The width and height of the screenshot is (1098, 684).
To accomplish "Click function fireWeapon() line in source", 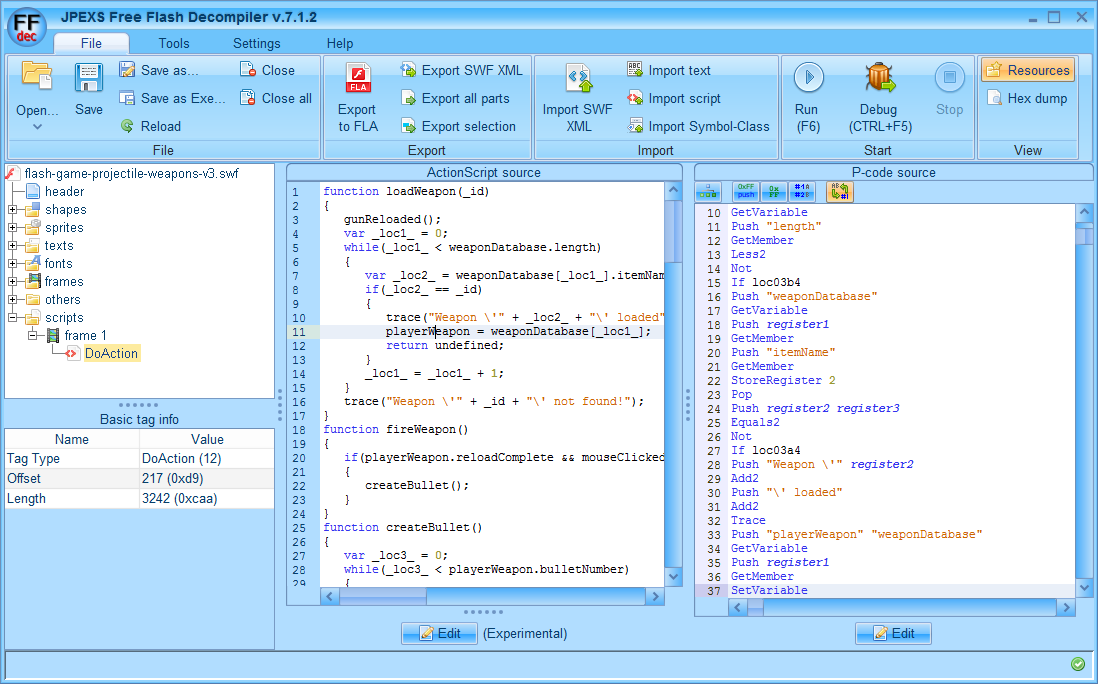I will tap(396, 429).
